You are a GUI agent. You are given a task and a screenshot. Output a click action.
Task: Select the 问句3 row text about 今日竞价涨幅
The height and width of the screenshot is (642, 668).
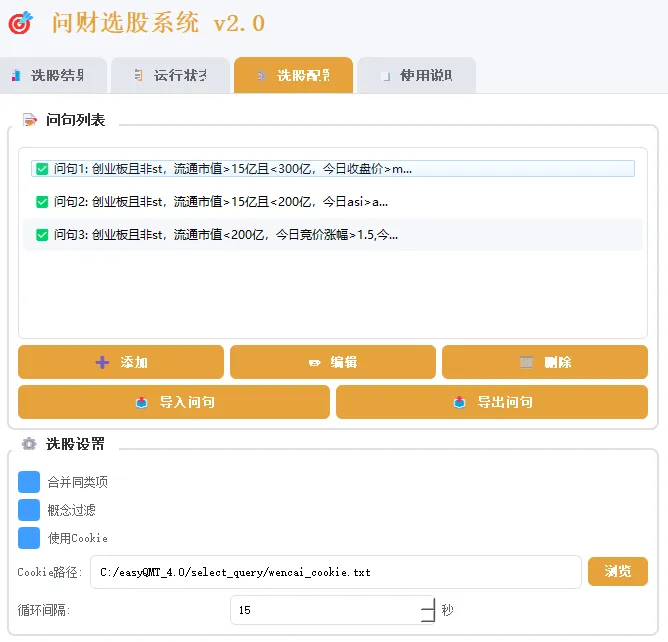click(x=226, y=235)
